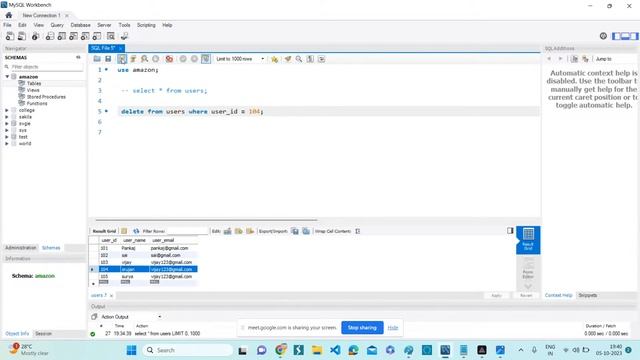Toggle Wrap Cell Content option
This screenshot has height=360, width=640.
(358, 231)
